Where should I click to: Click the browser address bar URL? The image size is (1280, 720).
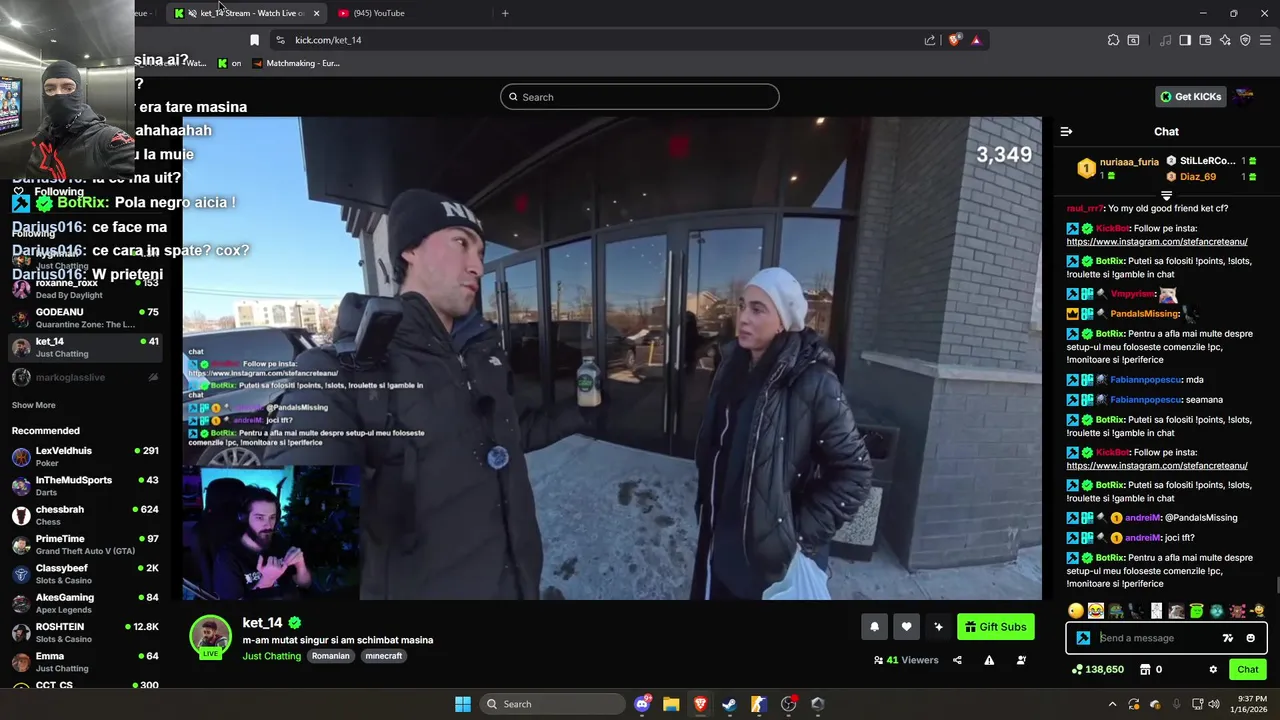point(328,40)
